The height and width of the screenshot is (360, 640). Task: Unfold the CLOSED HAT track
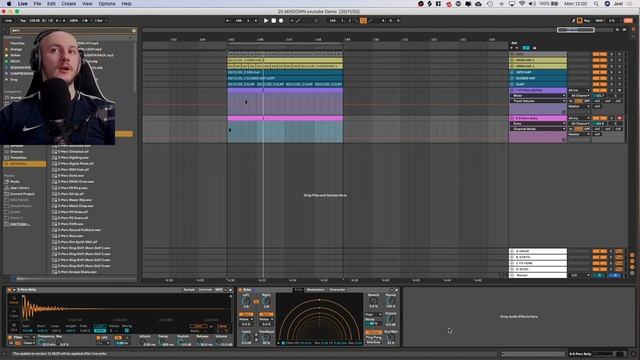tap(512, 78)
